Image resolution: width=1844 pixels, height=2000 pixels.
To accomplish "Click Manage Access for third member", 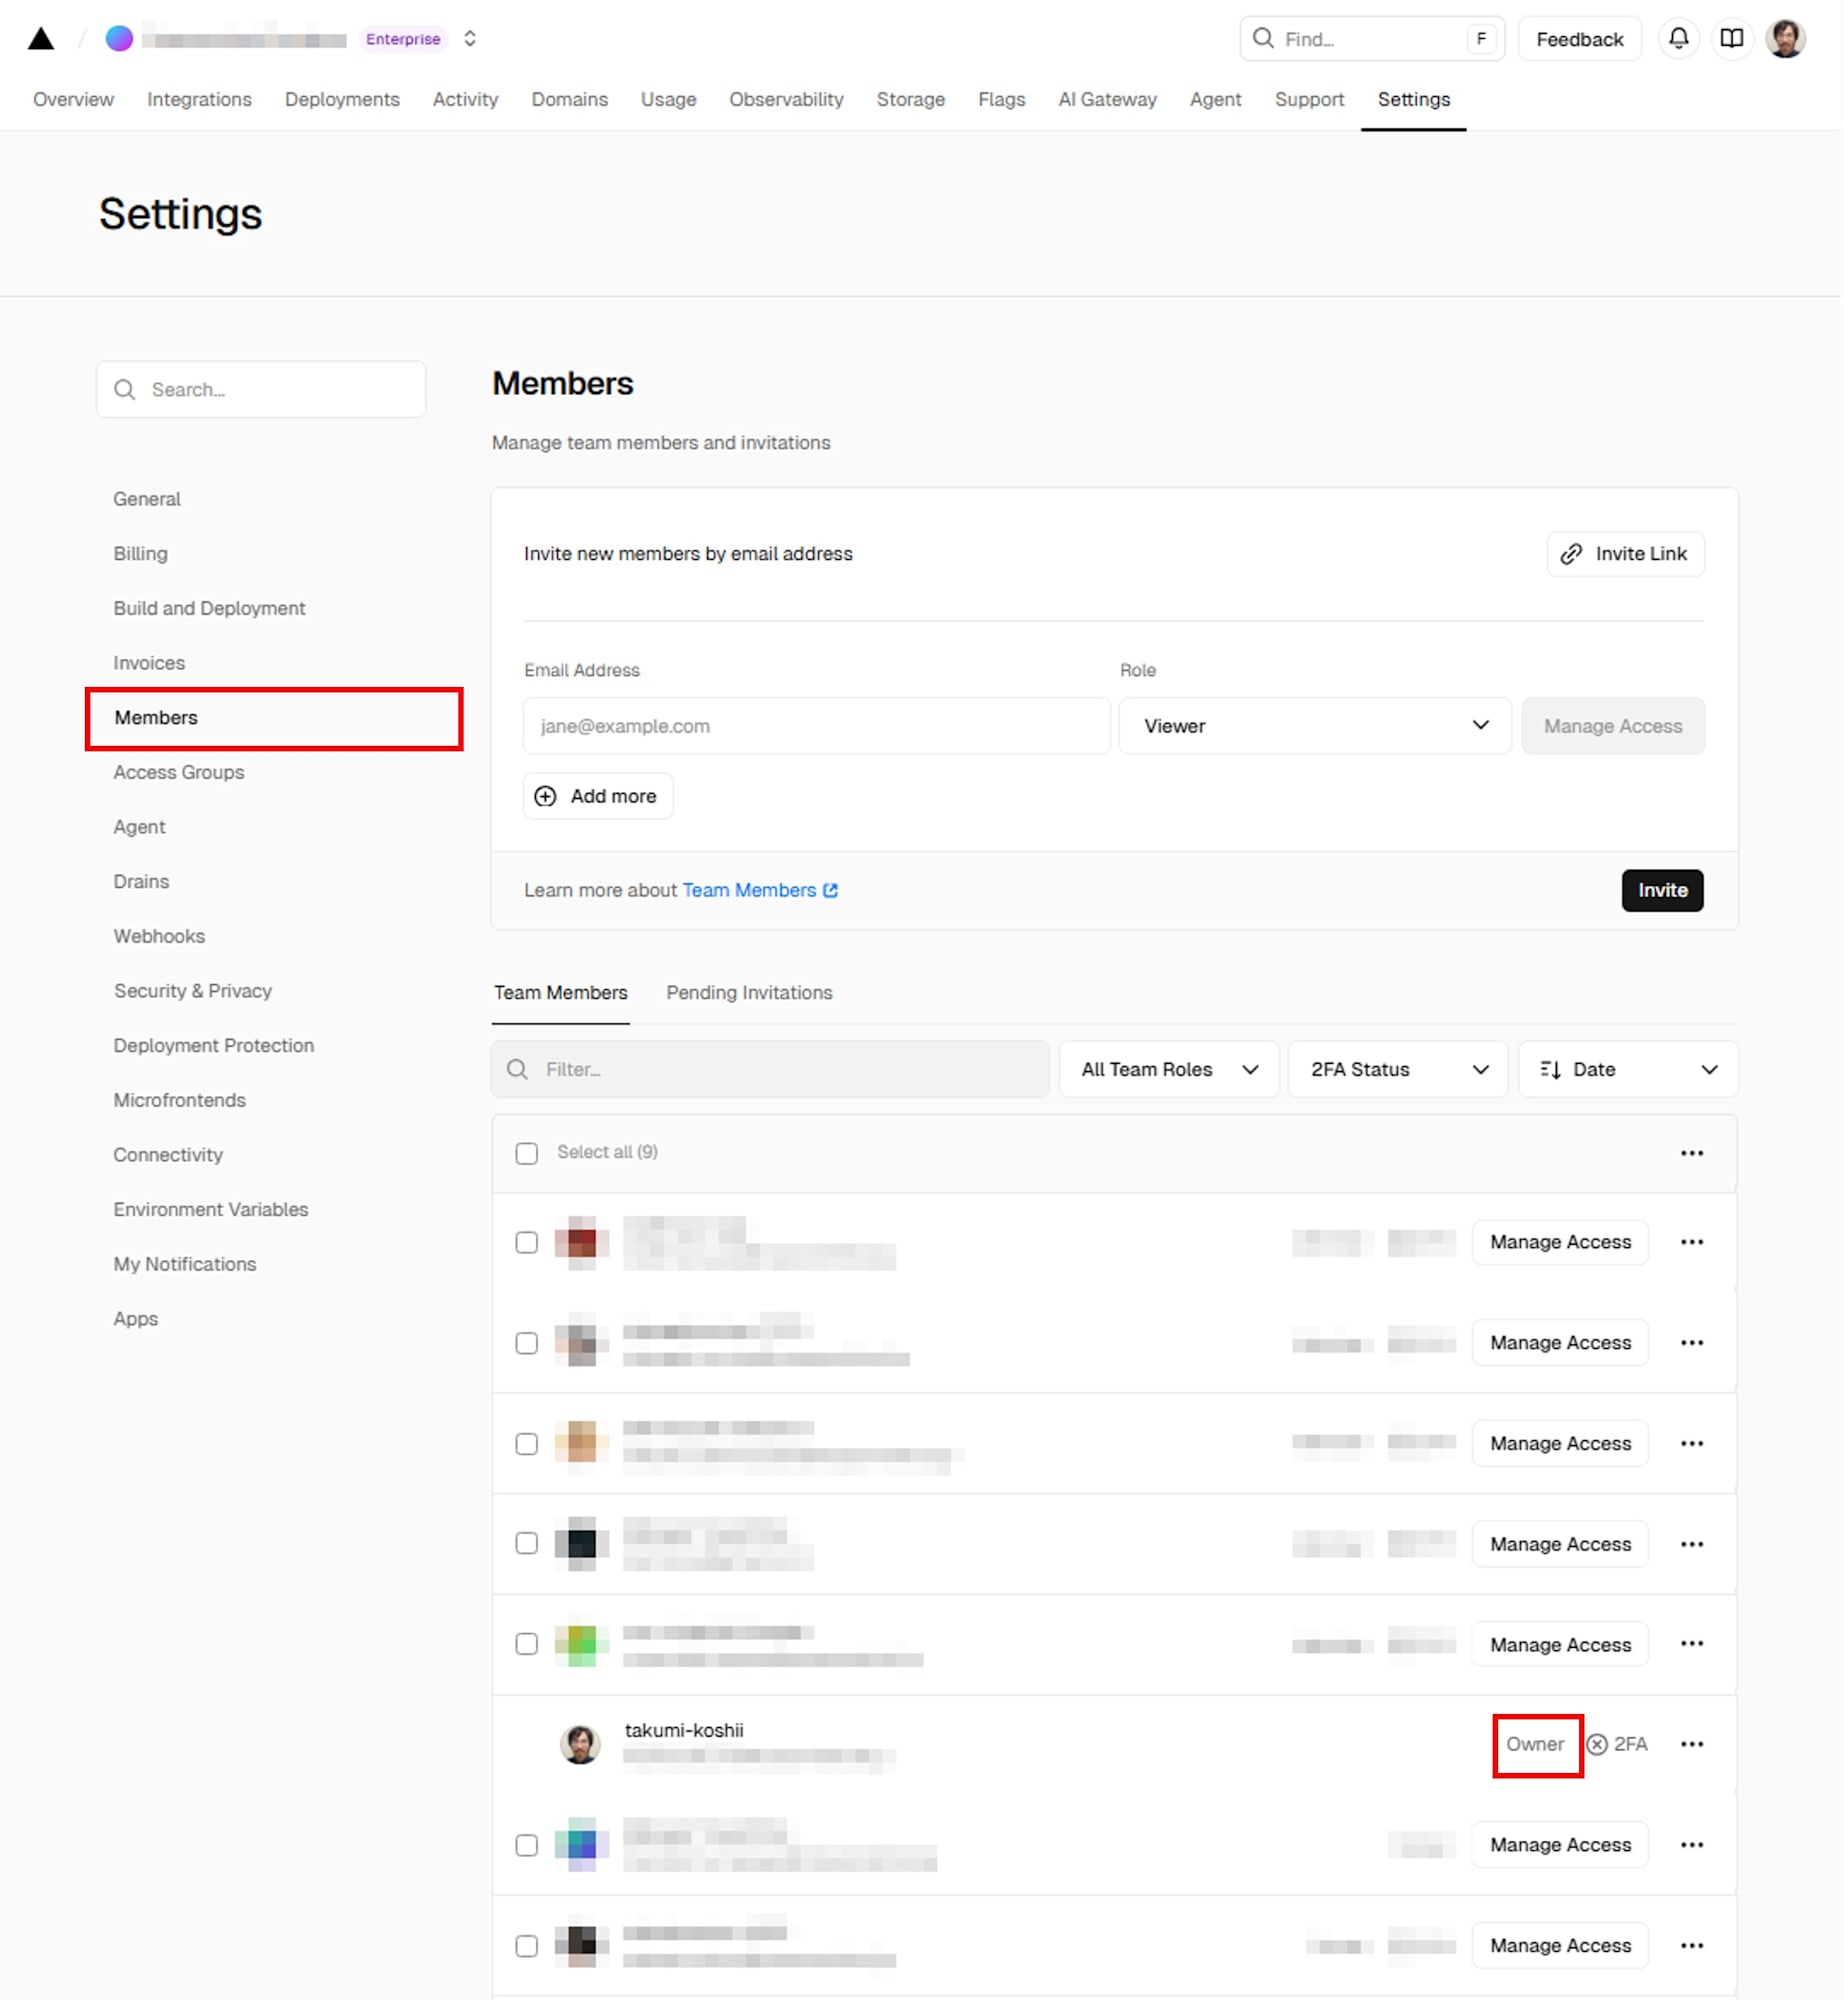I will [x=1559, y=1443].
